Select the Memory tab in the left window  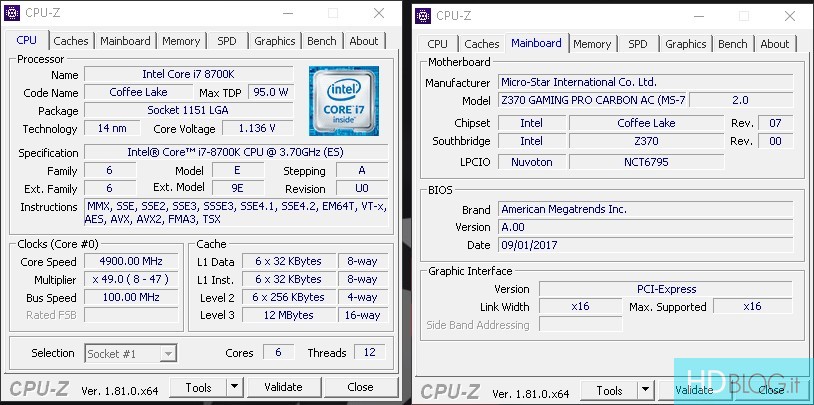click(x=181, y=41)
